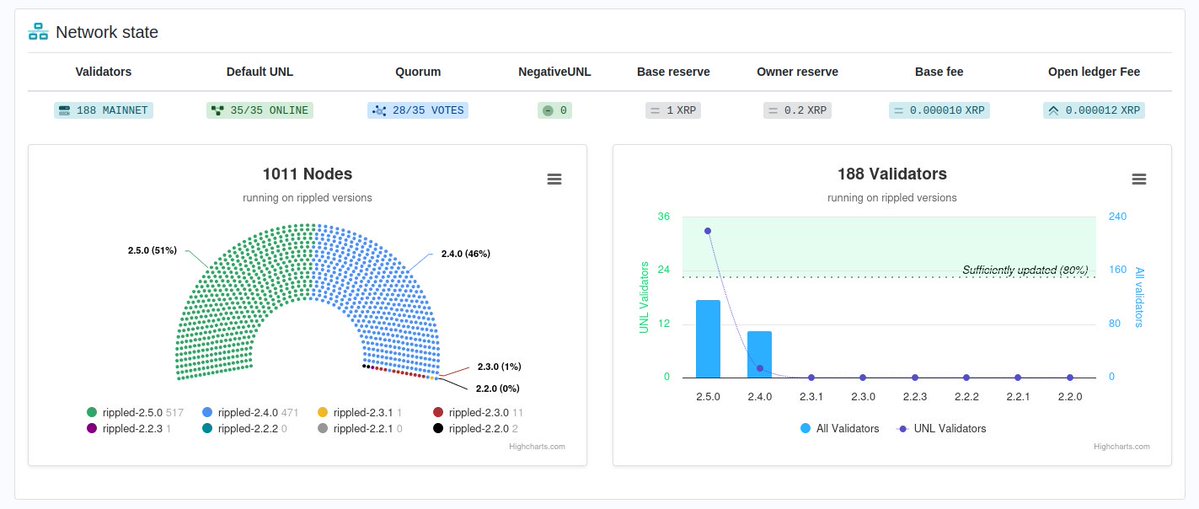
Task: Click the equals icon beside 0.000010 XRP
Action: tap(898, 110)
